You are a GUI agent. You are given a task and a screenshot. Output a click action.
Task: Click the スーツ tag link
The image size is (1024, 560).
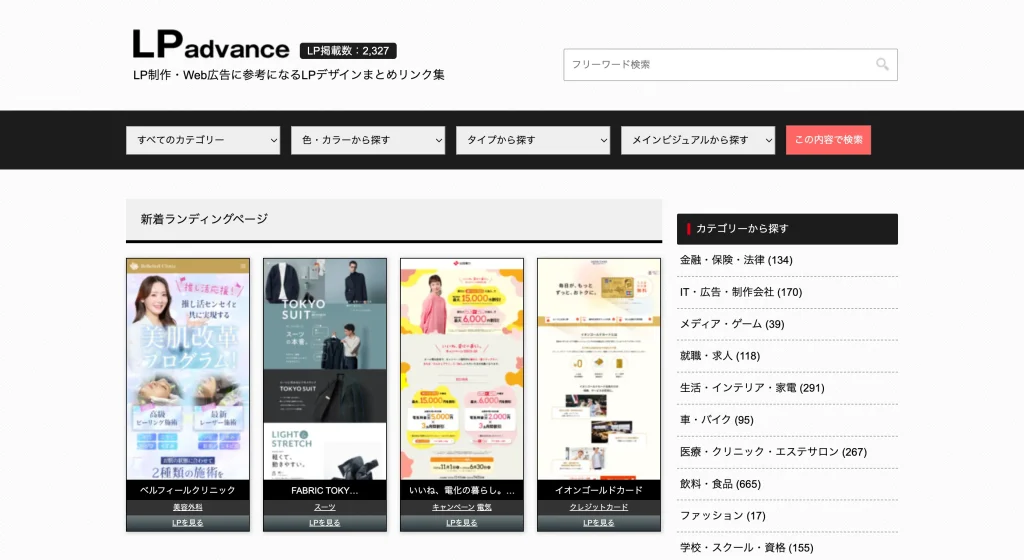click(325, 507)
